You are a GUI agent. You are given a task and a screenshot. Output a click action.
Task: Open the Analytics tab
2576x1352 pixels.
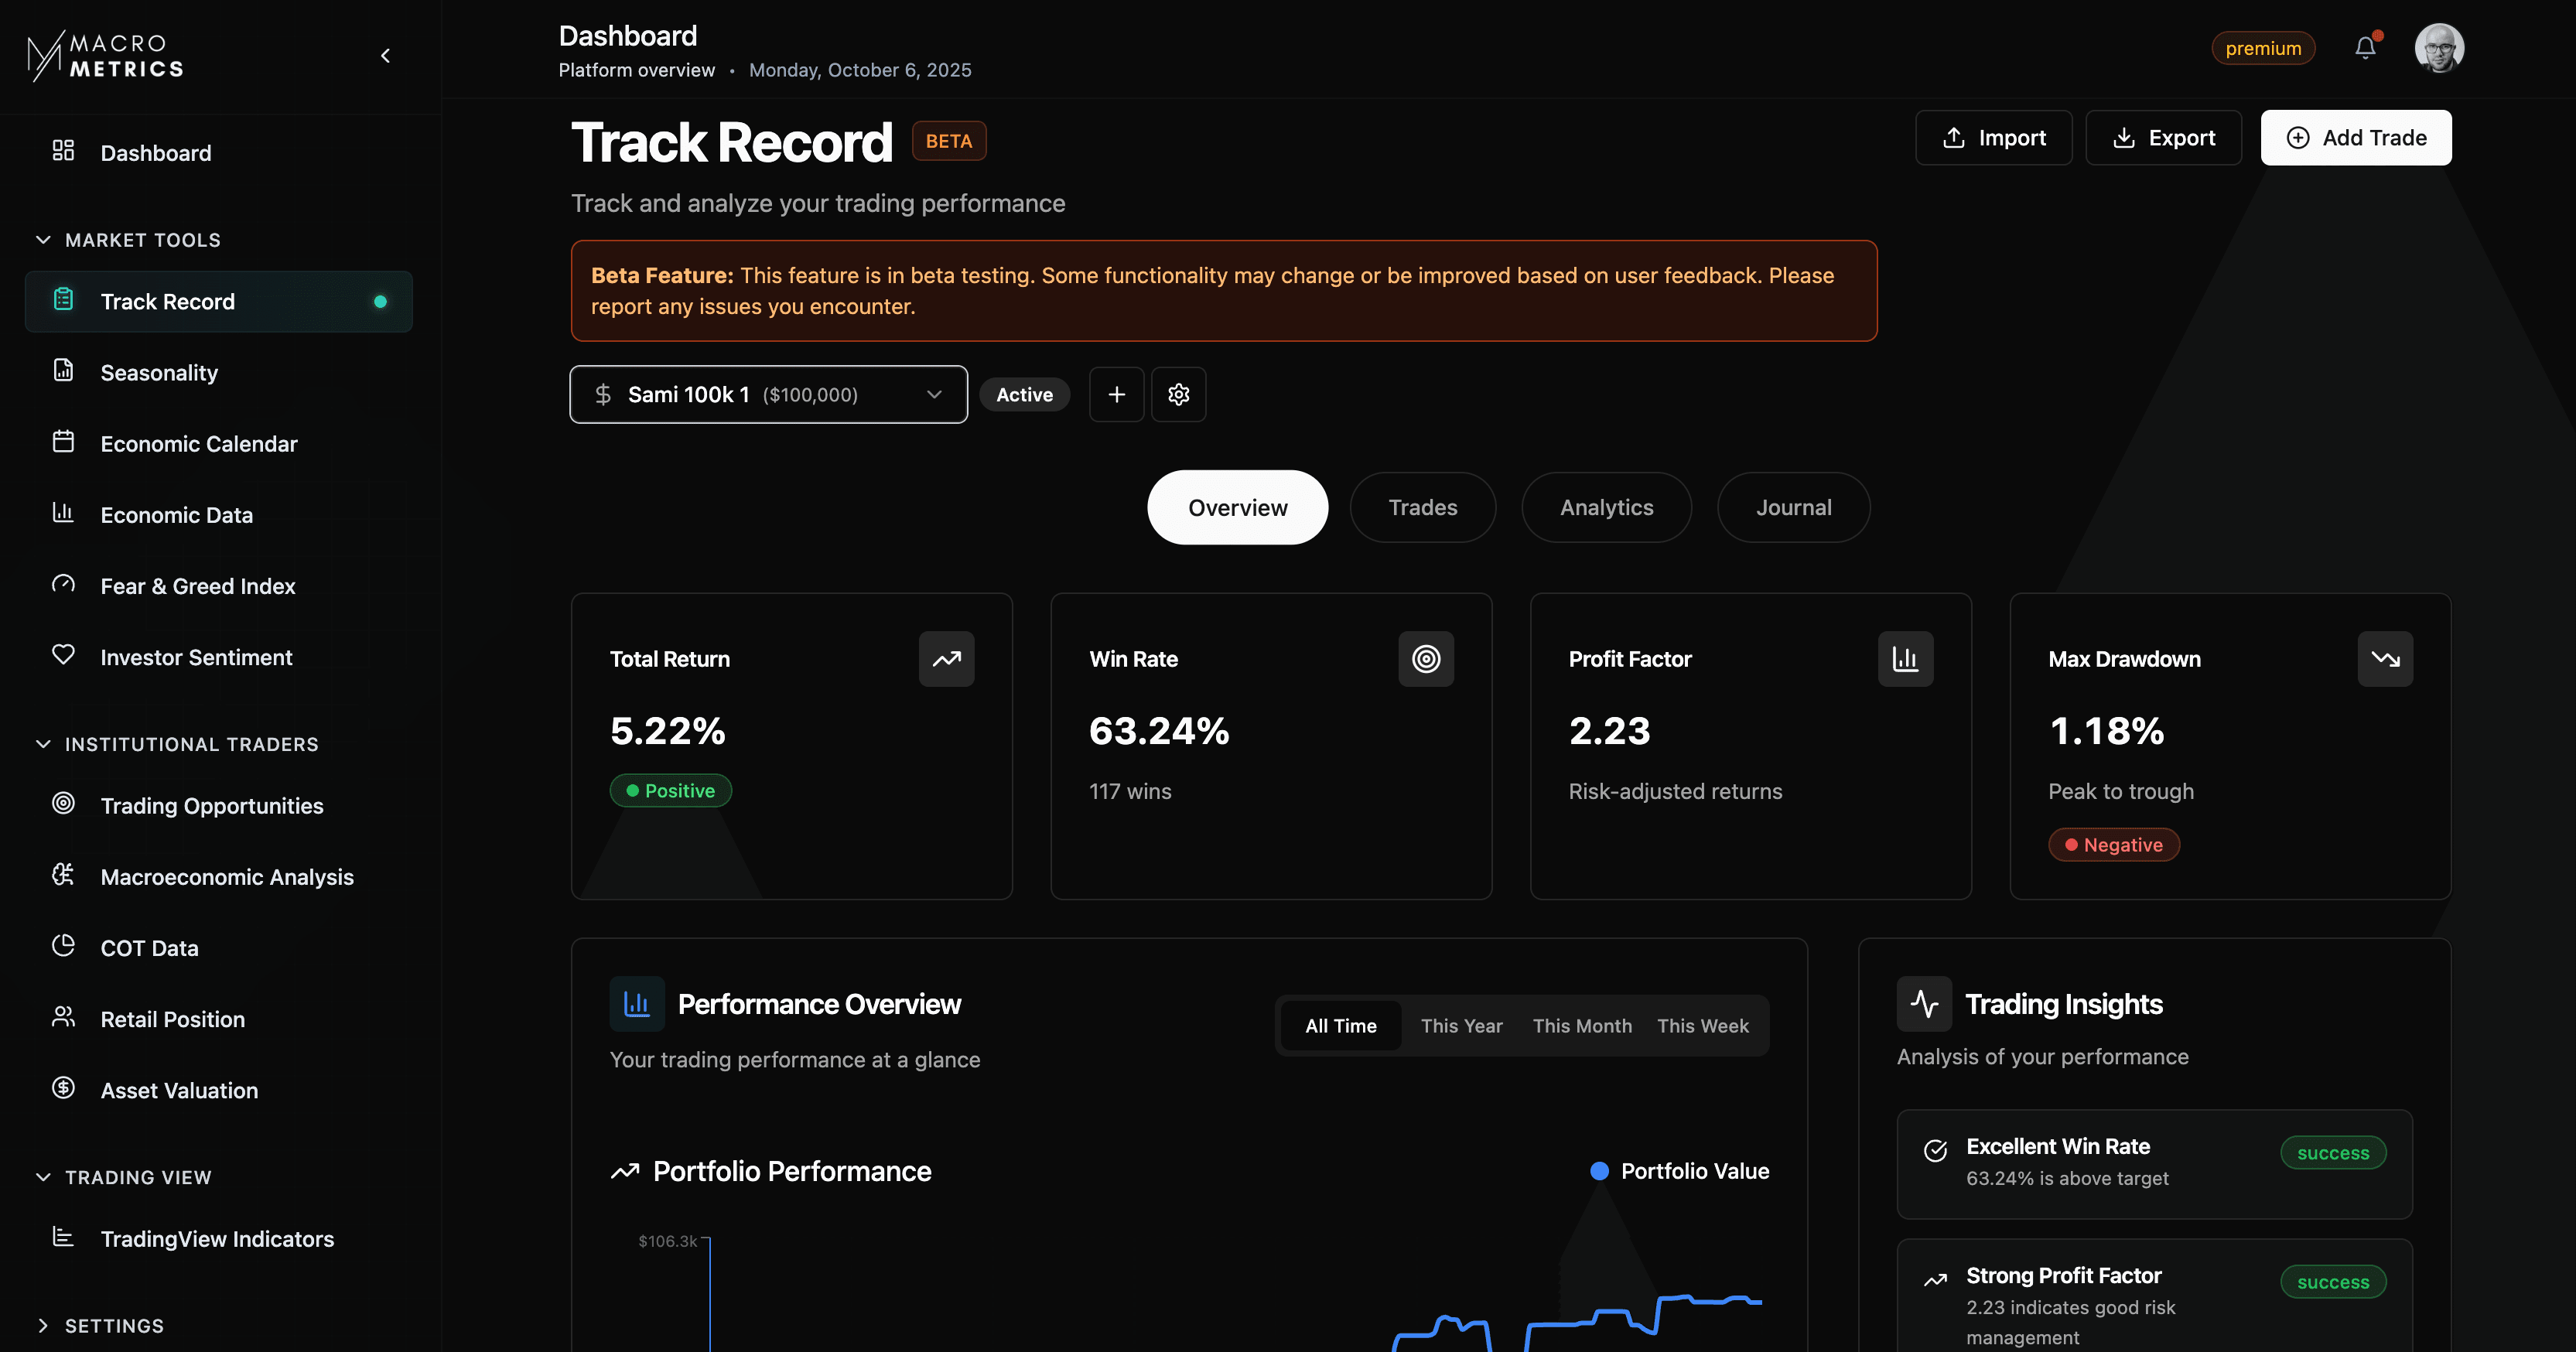[1606, 508]
